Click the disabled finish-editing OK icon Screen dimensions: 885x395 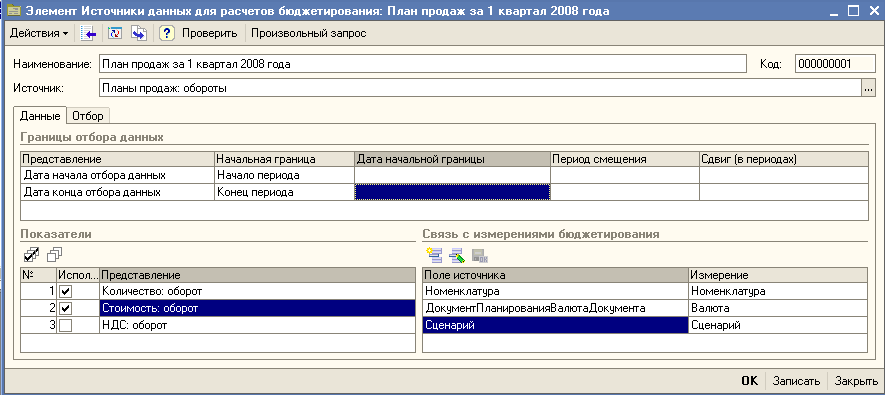click(x=479, y=256)
